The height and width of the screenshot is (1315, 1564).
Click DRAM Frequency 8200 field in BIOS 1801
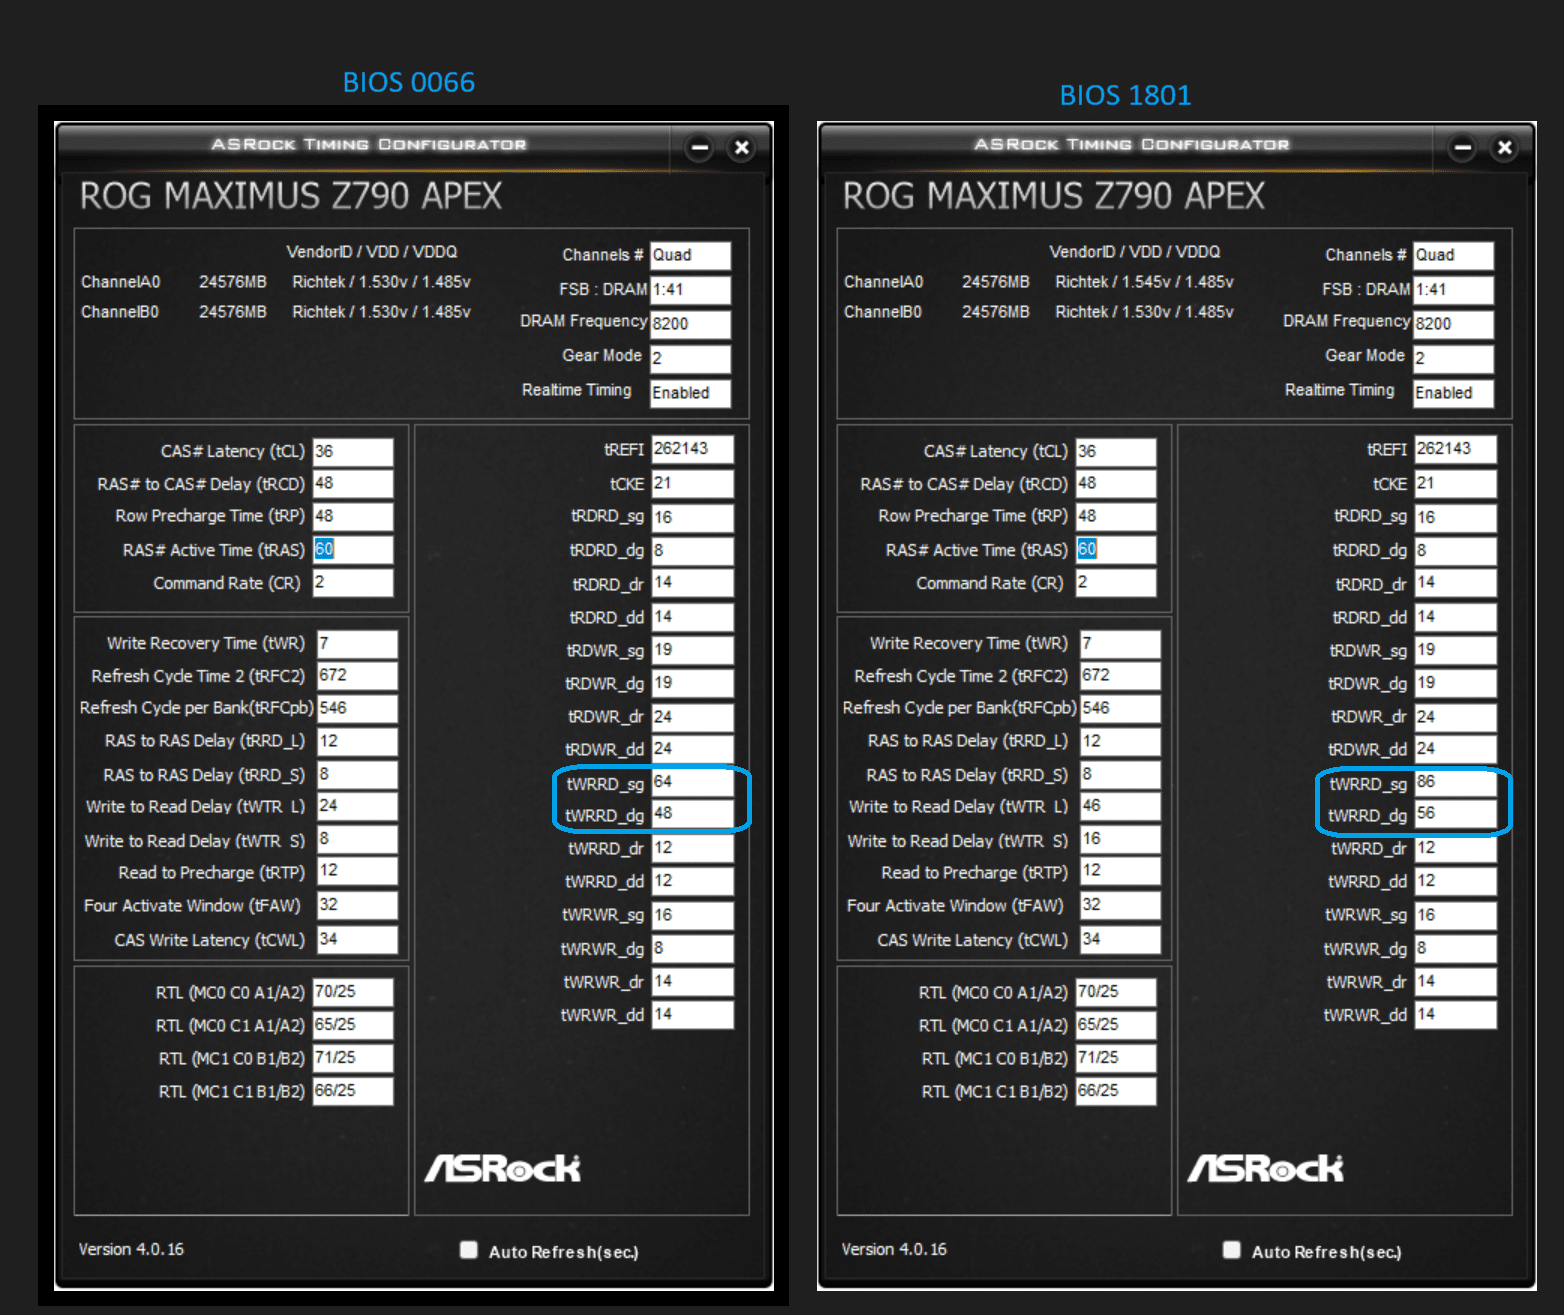[1453, 324]
